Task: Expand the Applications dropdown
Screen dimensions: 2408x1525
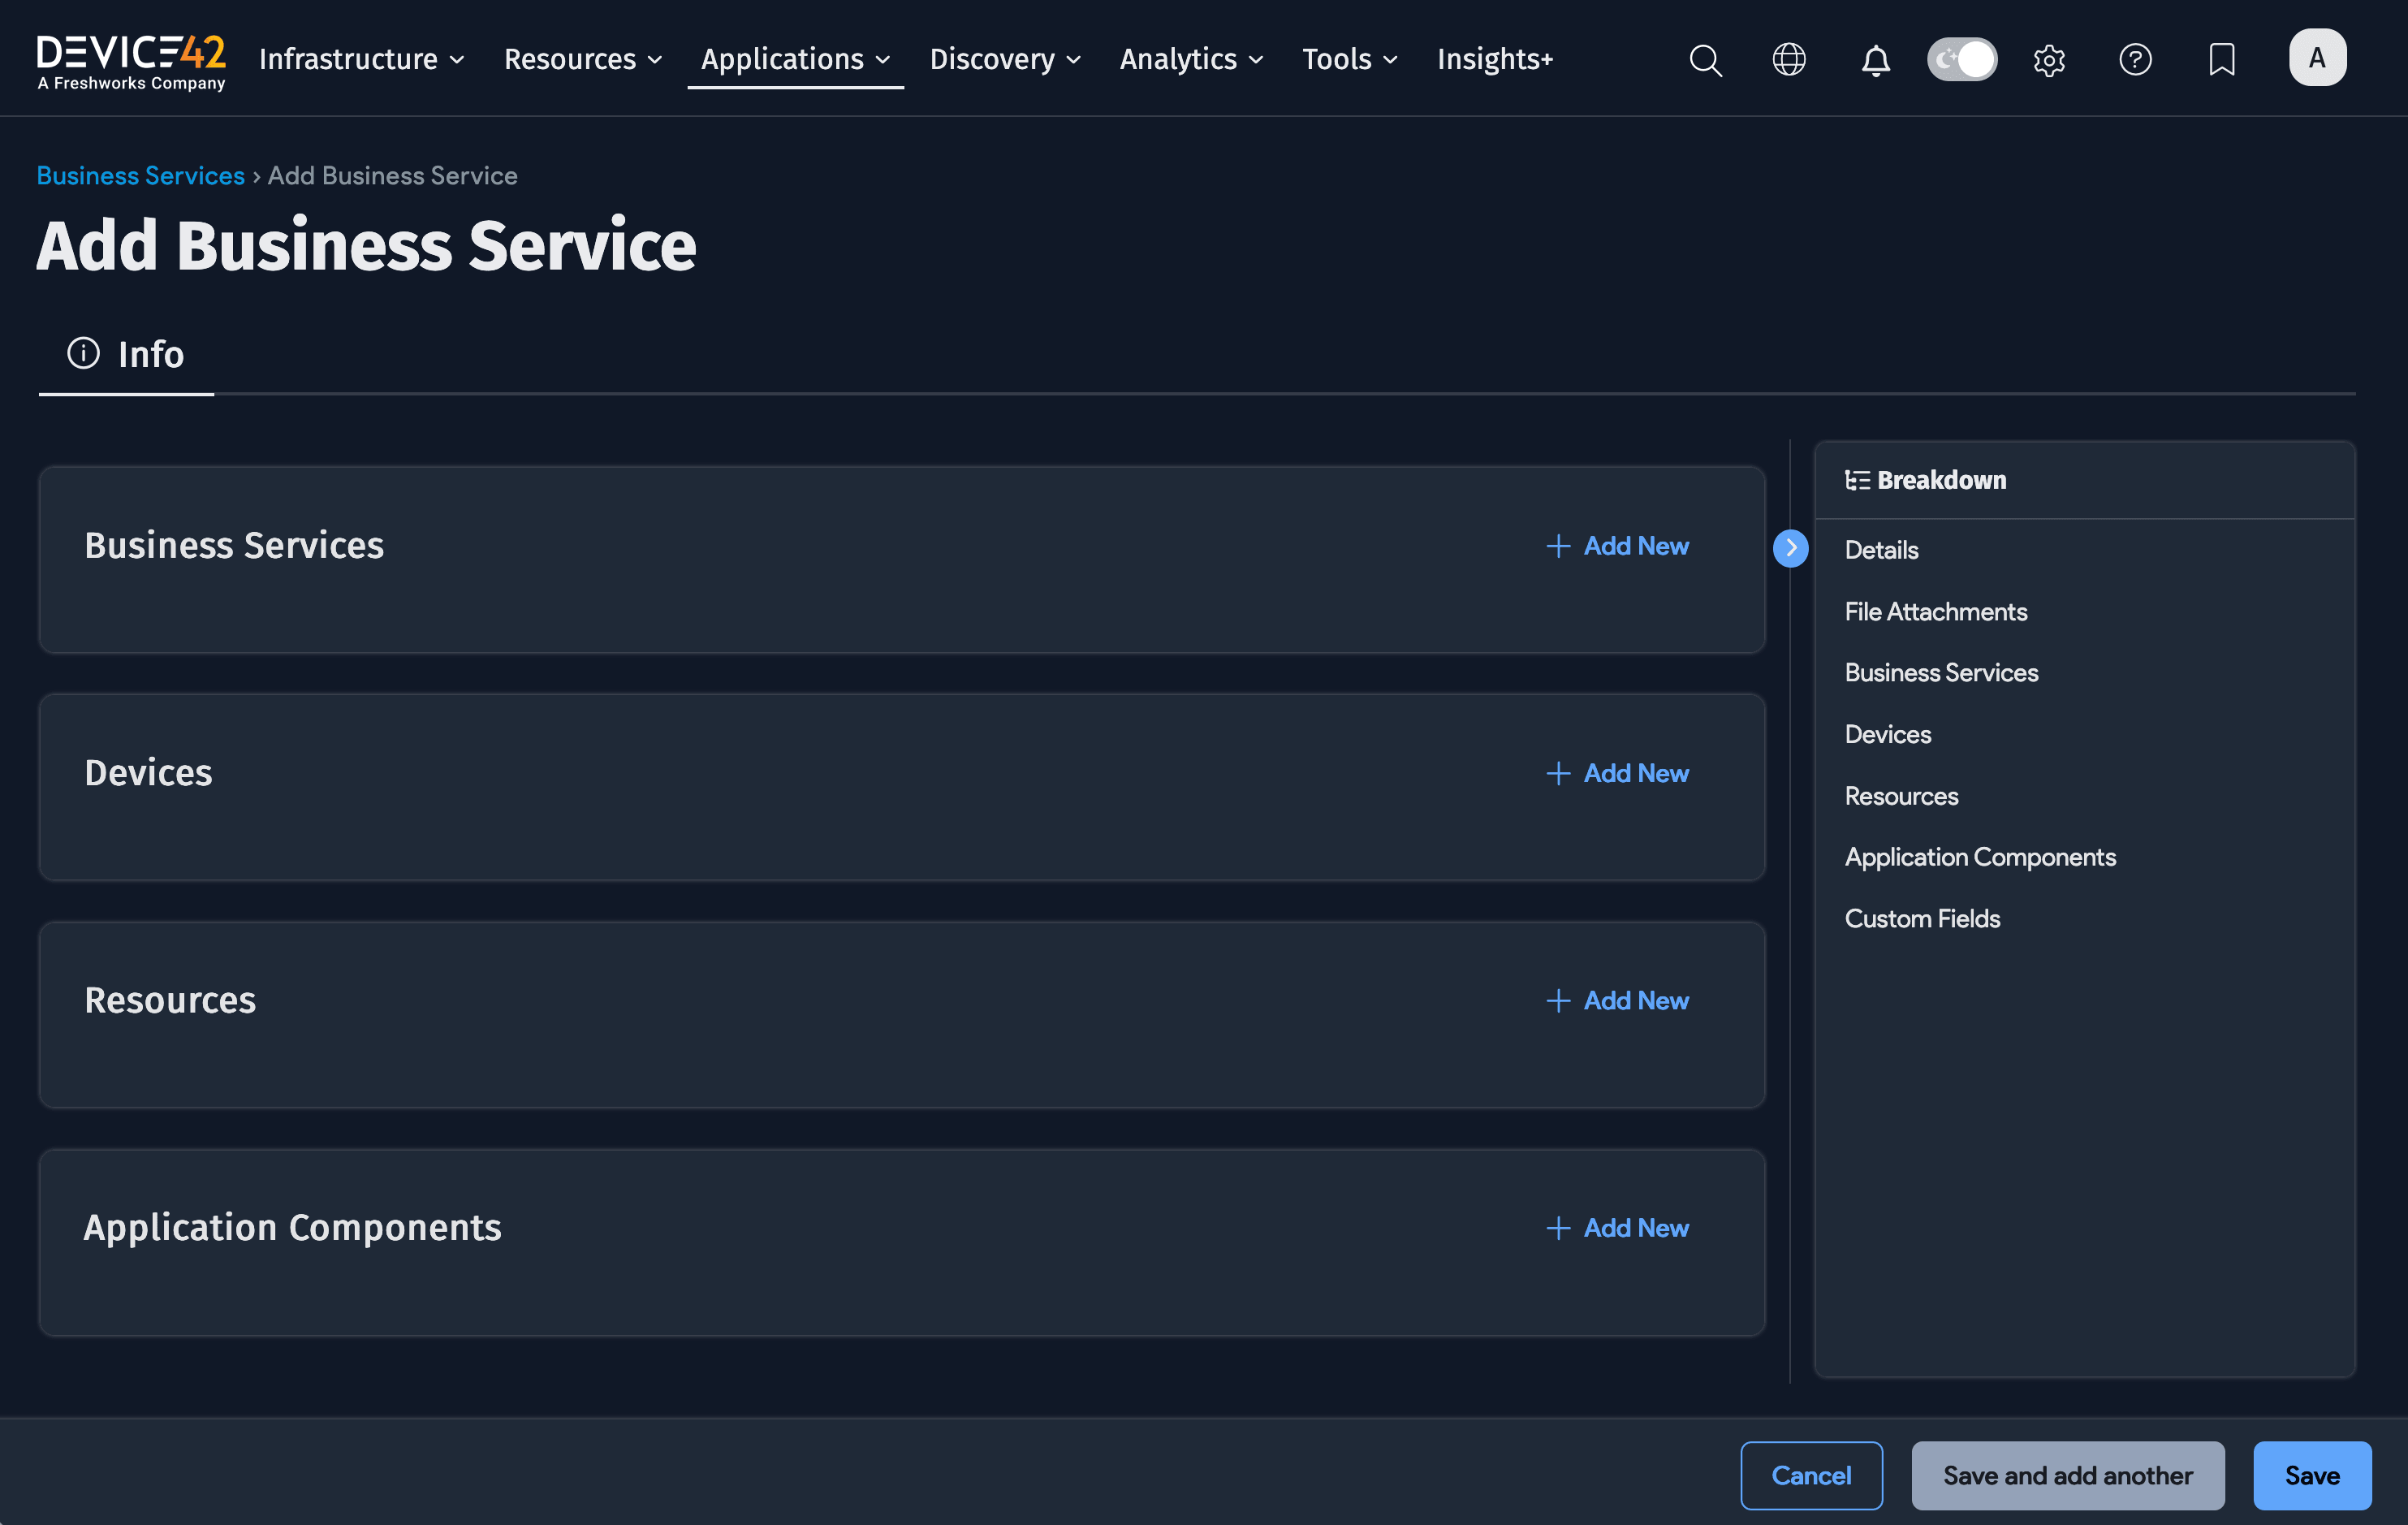Action: tap(795, 59)
